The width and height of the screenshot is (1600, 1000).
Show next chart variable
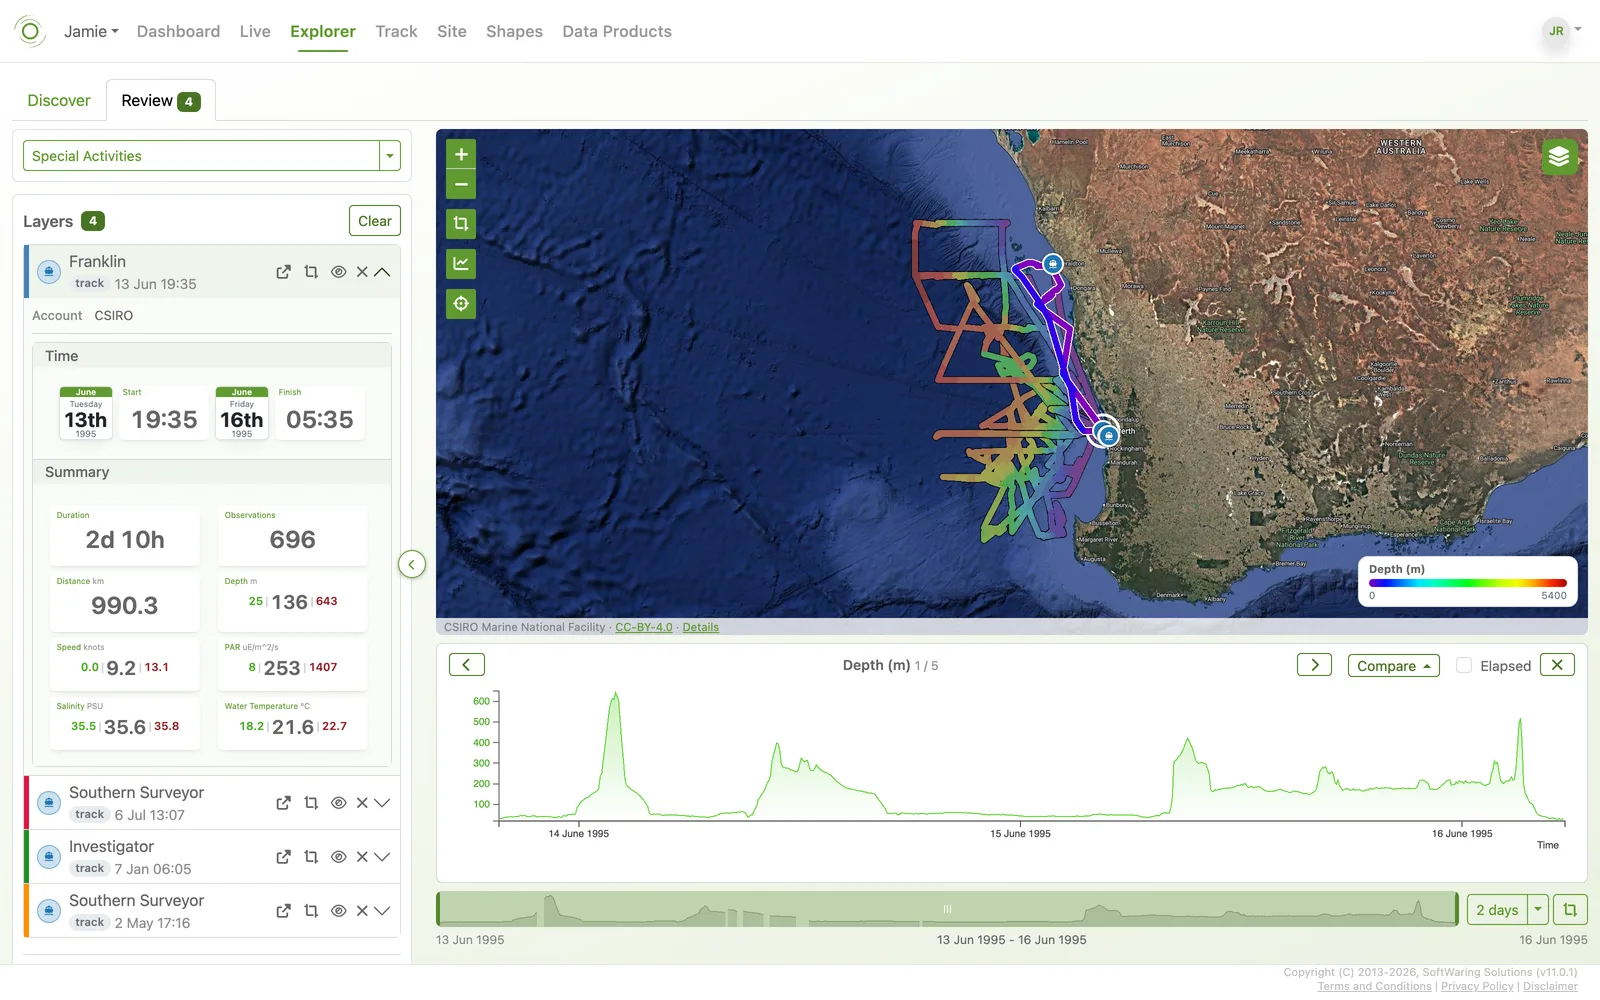(x=1314, y=665)
